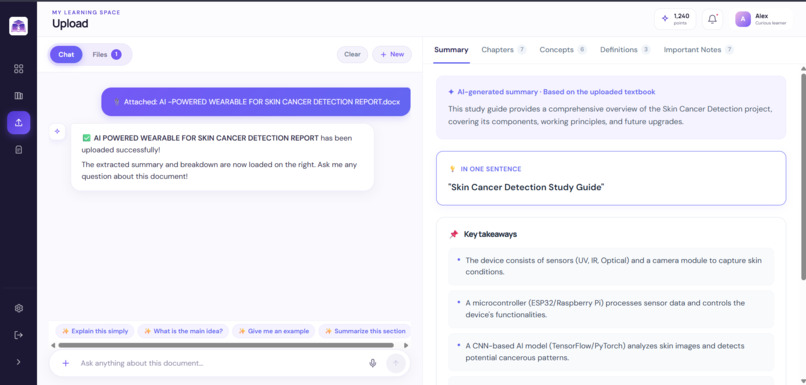Image resolution: width=806 pixels, height=385 pixels.
Task: Start a New chat
Action: [x=392, y=54]
